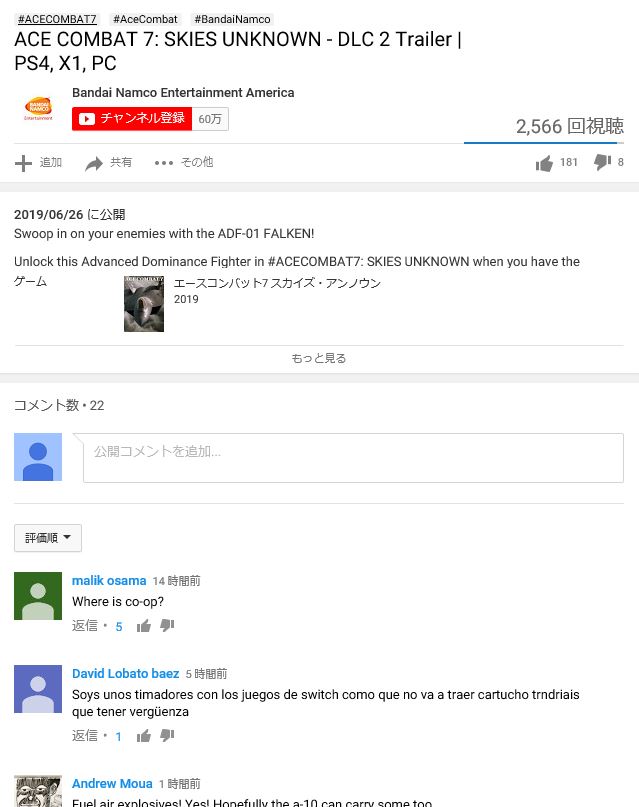Open the Bandai Namco Entertainment America channel name
Viewport: 639px width, 807px height.
coord(183,93)
